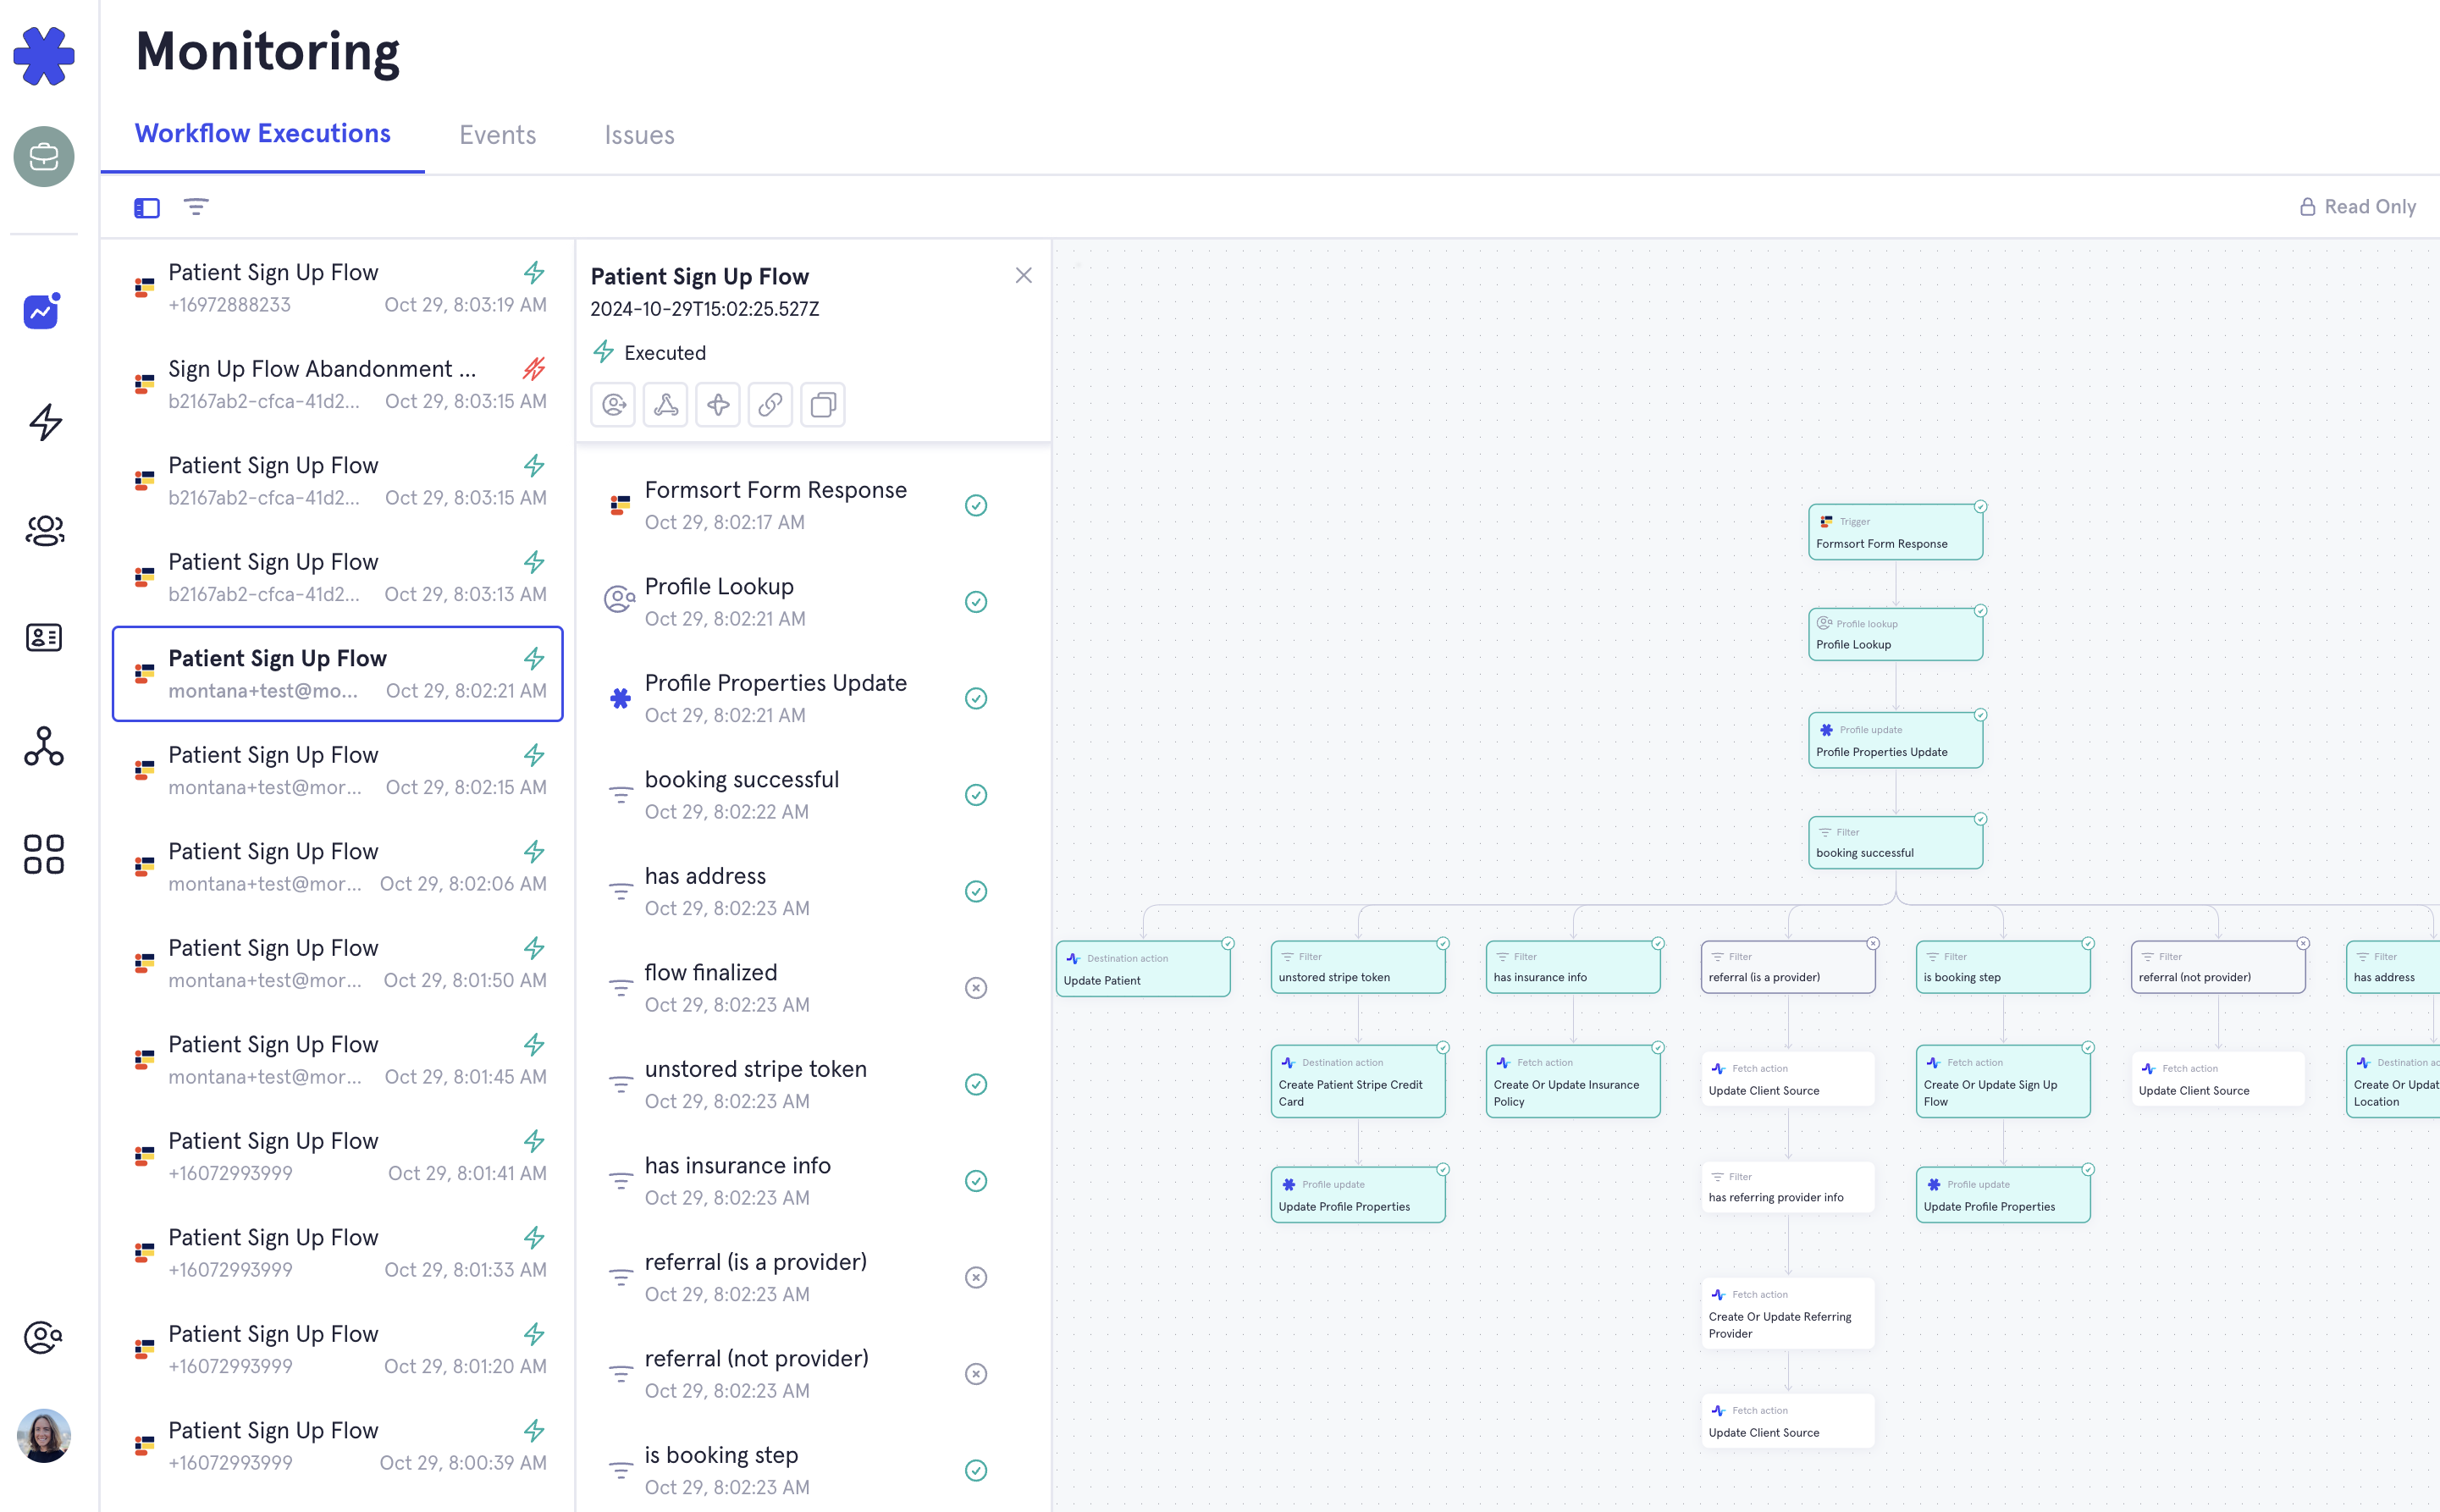Click the user avatar photo
The width and height of the screenshot is (2440, 1512).
click(x=43, y=1436)
